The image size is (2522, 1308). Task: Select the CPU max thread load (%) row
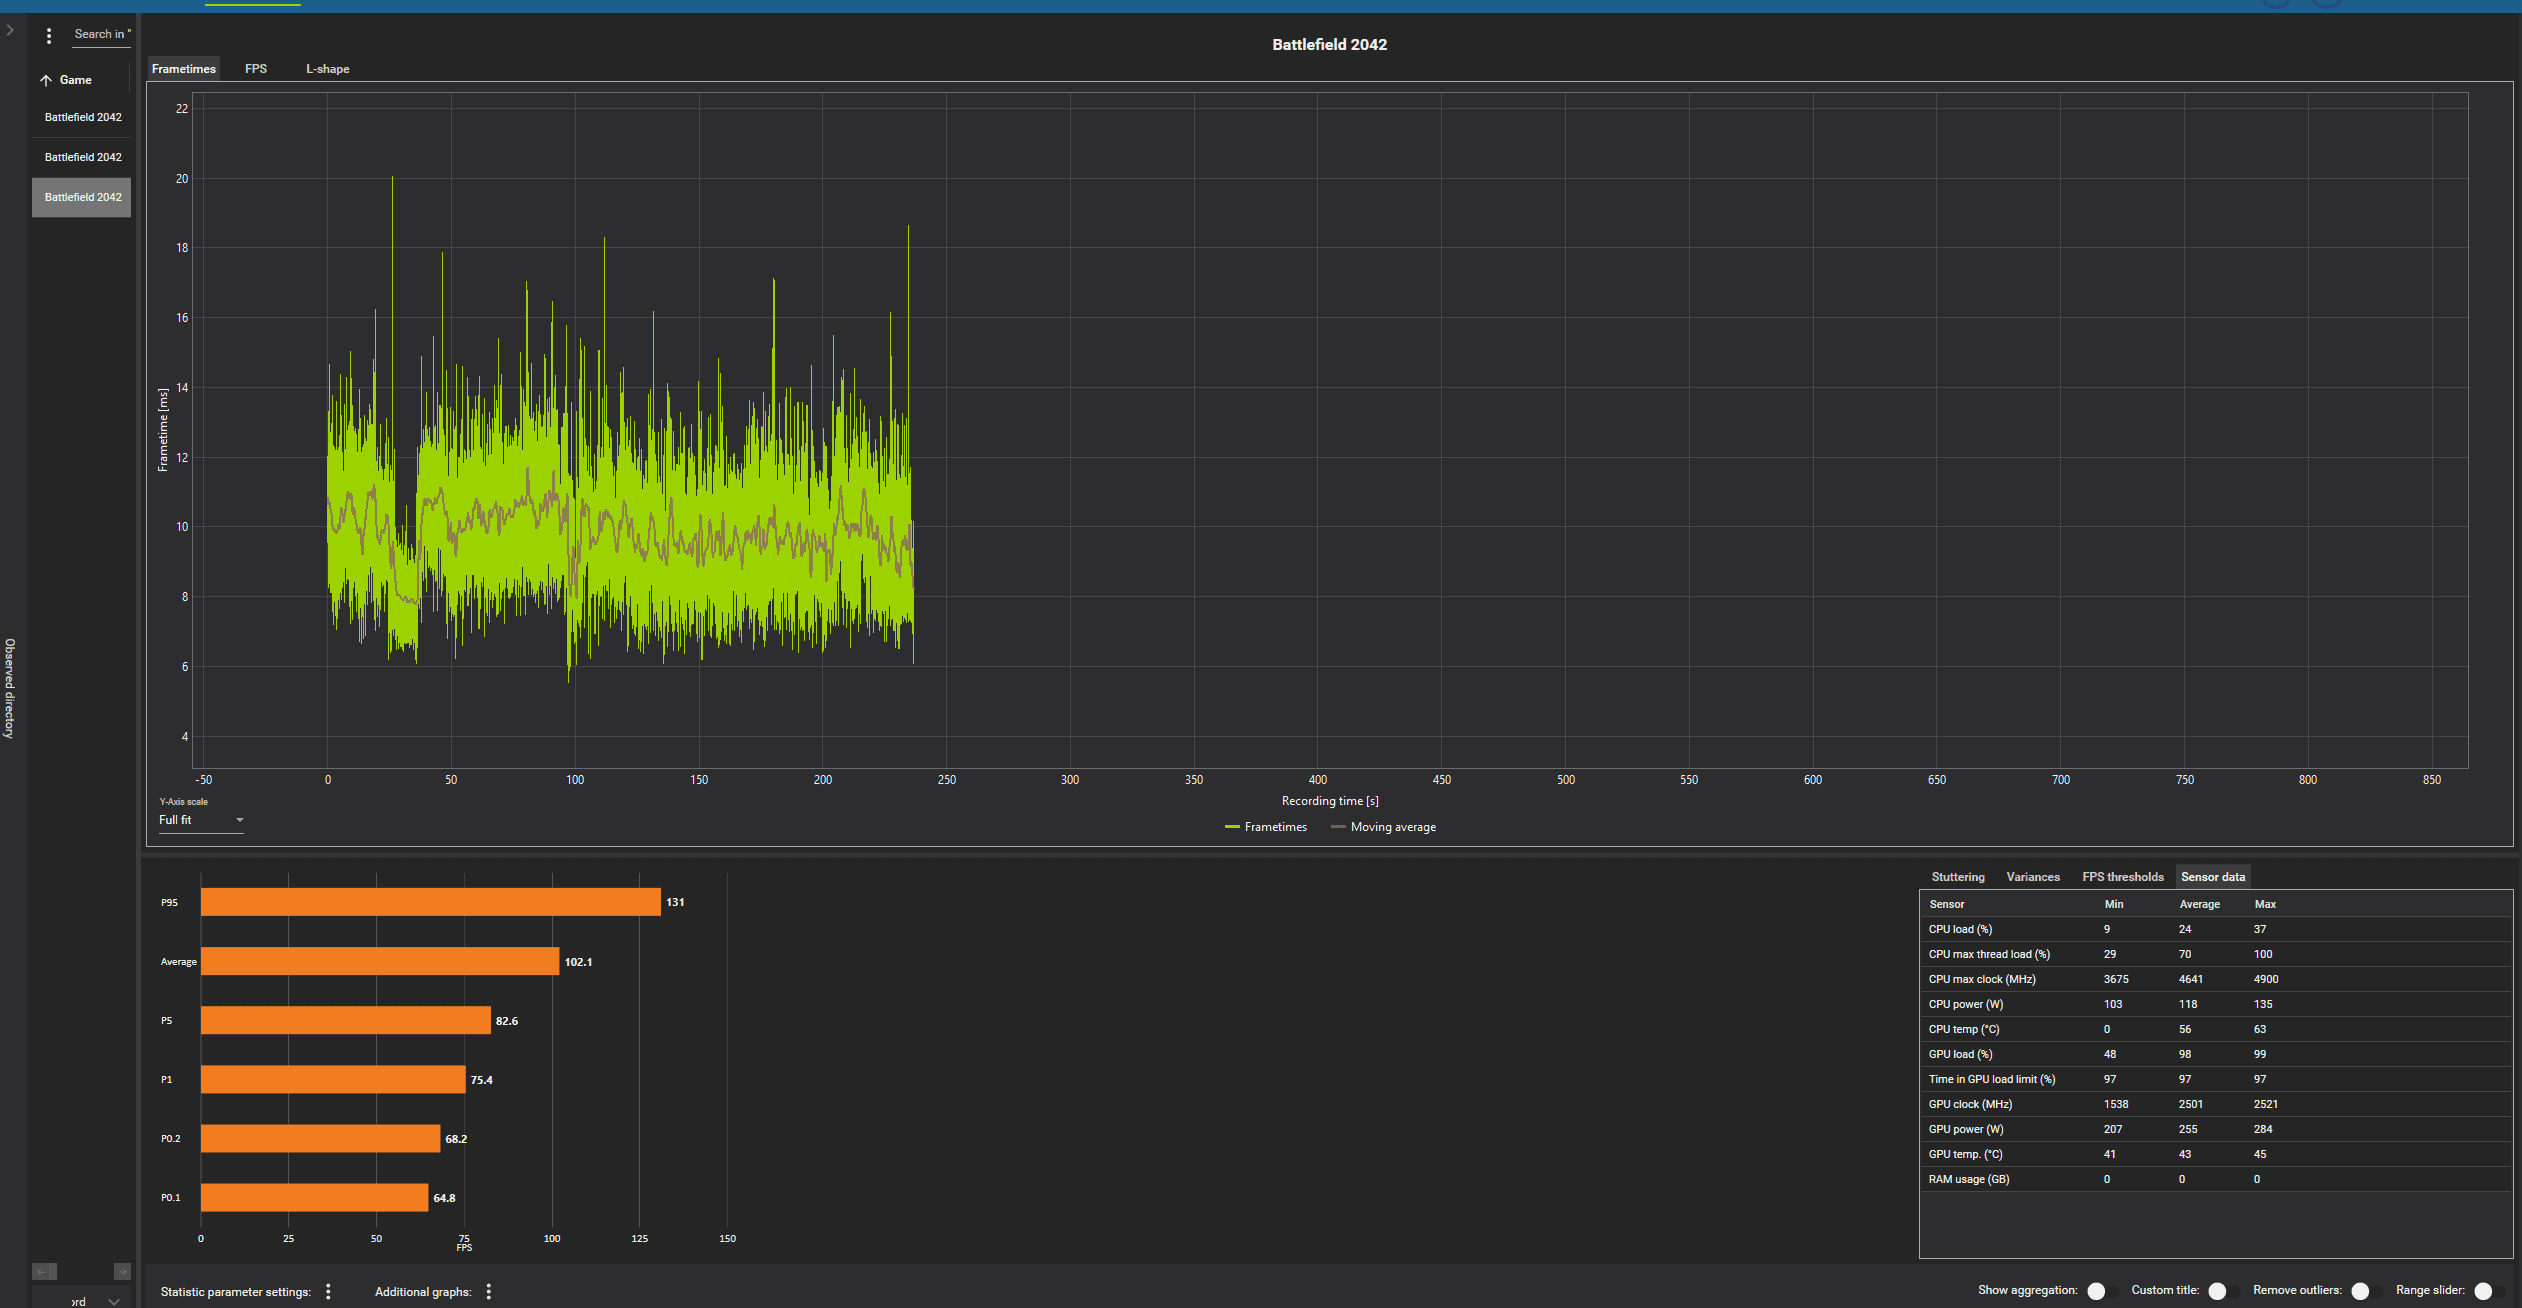tap(2215, 954)
